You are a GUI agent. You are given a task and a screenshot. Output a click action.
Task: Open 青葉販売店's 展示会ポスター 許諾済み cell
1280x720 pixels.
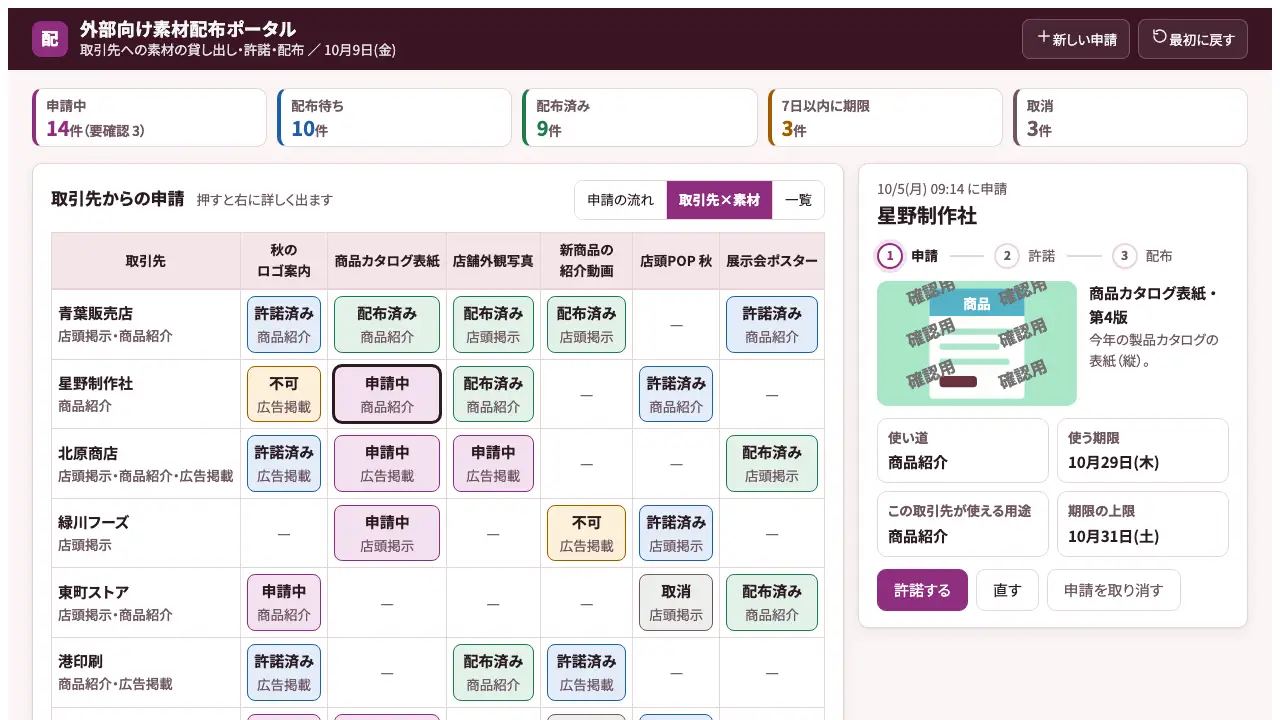(x=772, y=325)
